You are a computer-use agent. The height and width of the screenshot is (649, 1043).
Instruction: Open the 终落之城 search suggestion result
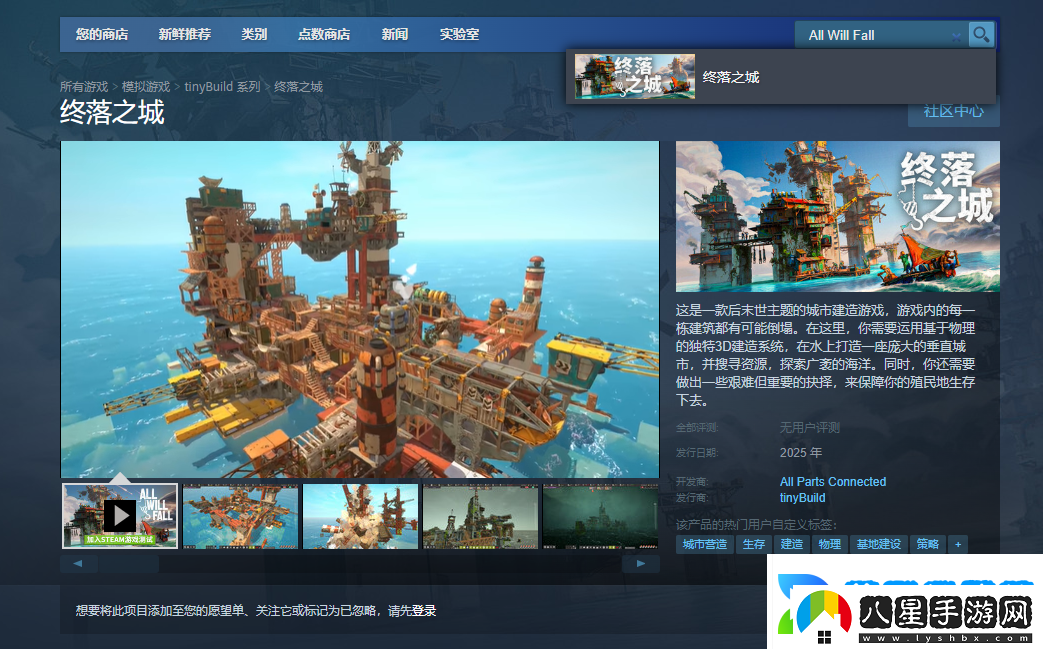click(730, 77)
